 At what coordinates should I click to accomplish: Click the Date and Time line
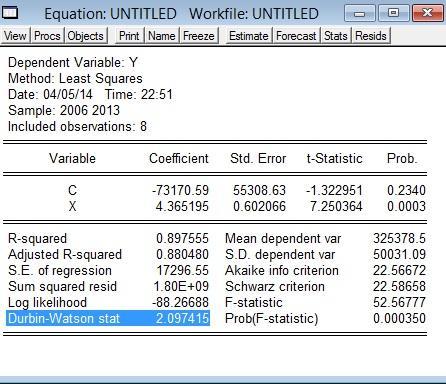coord(90,94)
